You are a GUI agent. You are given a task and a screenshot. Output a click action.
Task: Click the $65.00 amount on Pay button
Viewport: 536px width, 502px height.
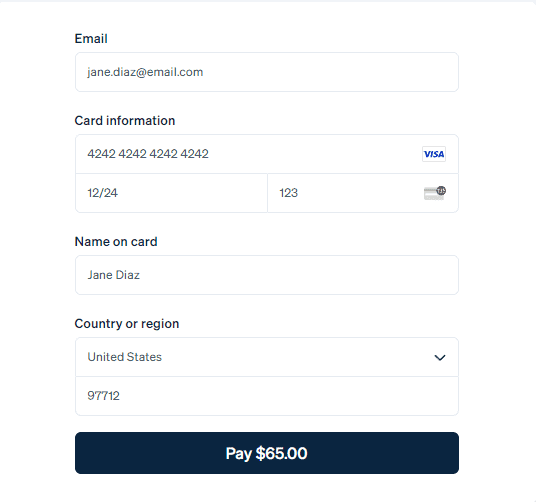(281, 453)
